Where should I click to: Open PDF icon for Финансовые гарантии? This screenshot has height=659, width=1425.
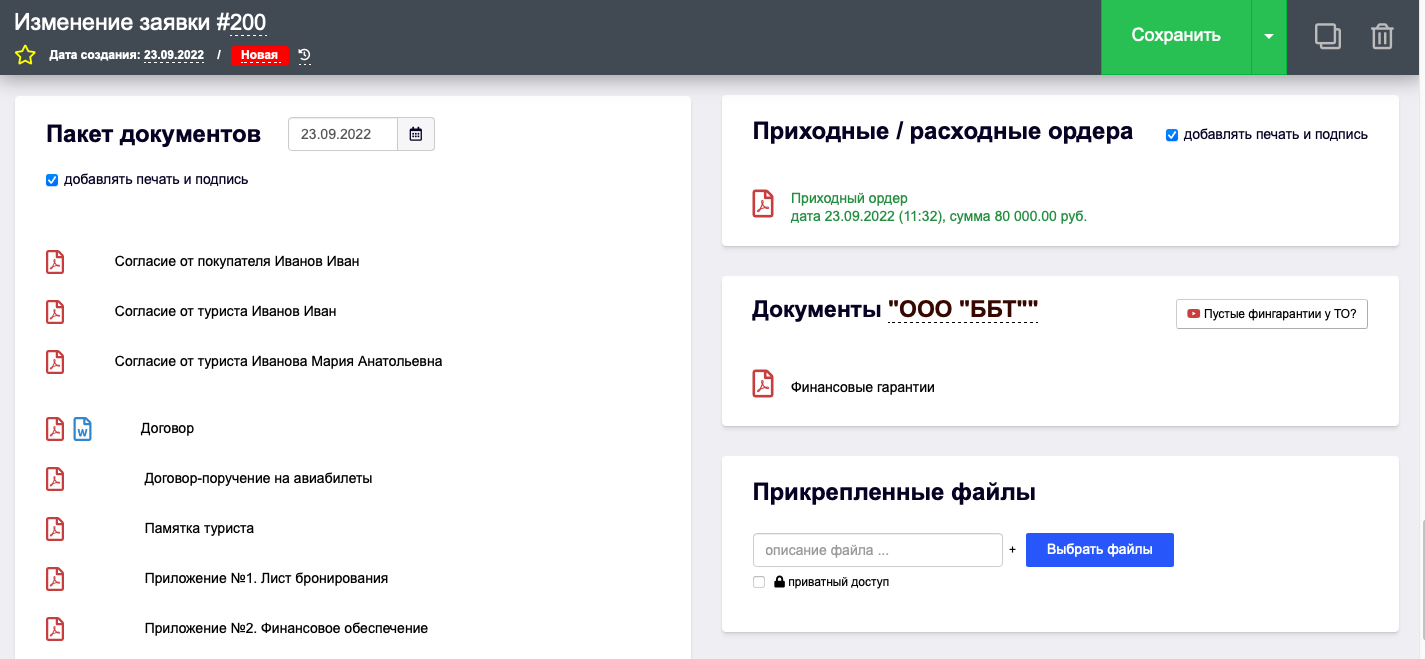[763, 384]
